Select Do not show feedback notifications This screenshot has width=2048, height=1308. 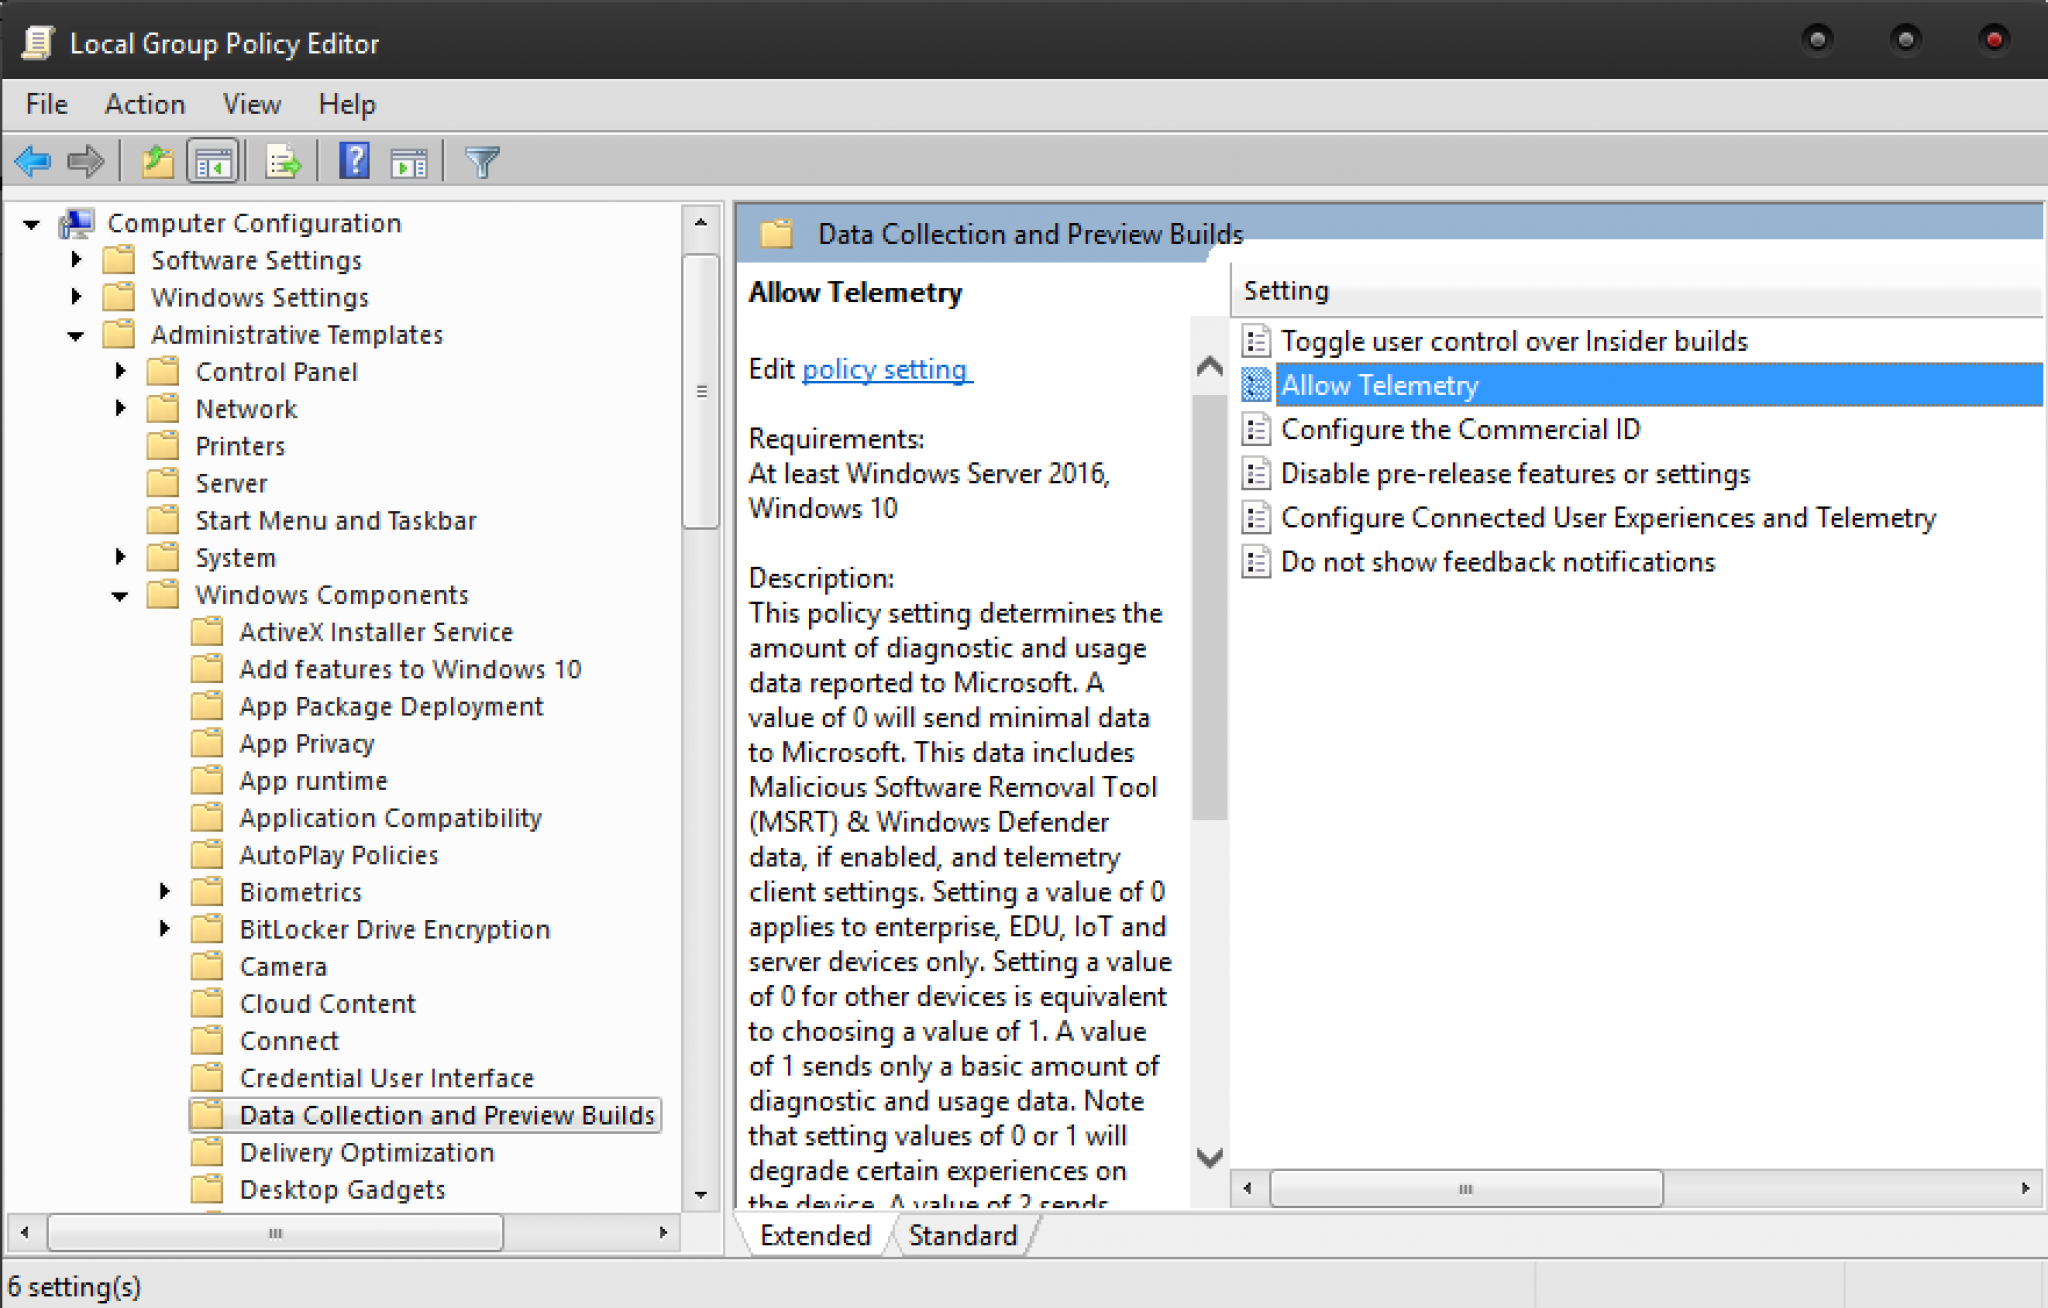1497,562
